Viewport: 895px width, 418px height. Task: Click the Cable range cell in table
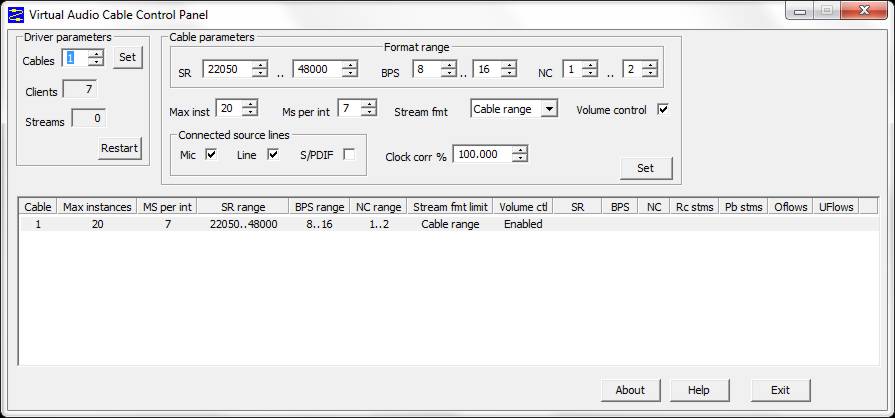(x=450, y=224)
